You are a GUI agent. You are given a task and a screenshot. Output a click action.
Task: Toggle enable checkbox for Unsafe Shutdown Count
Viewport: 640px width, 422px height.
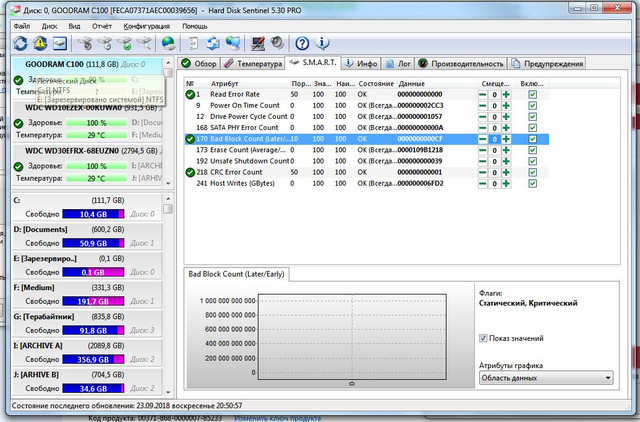click(532, 161)
